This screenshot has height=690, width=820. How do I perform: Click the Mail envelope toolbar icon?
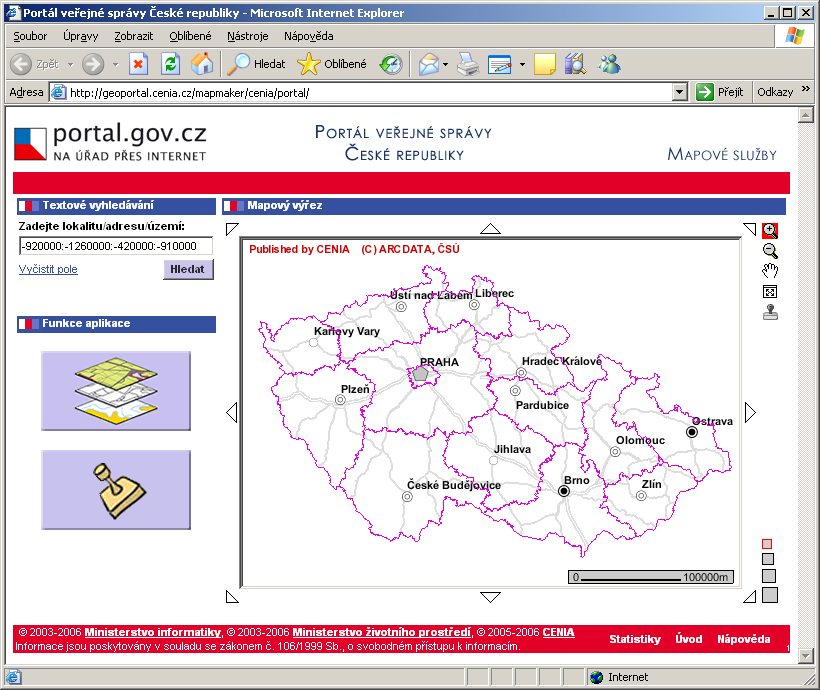(x=429, y=64)
